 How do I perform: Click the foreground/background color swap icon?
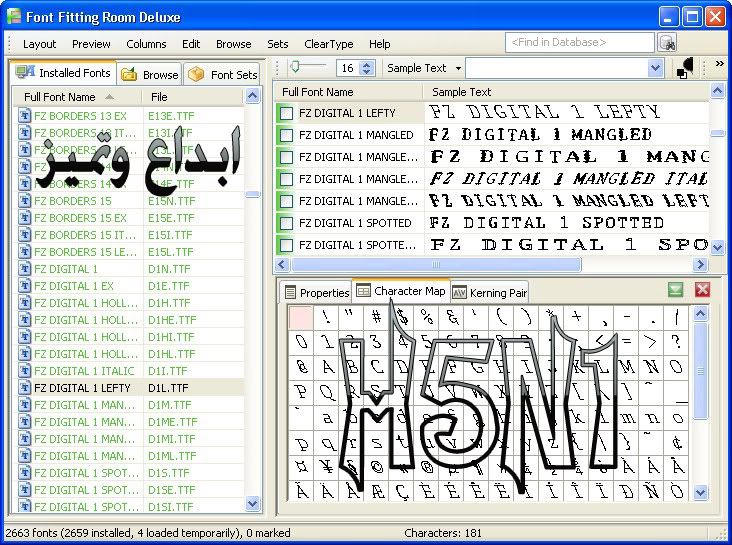click(x=686, y=68)
